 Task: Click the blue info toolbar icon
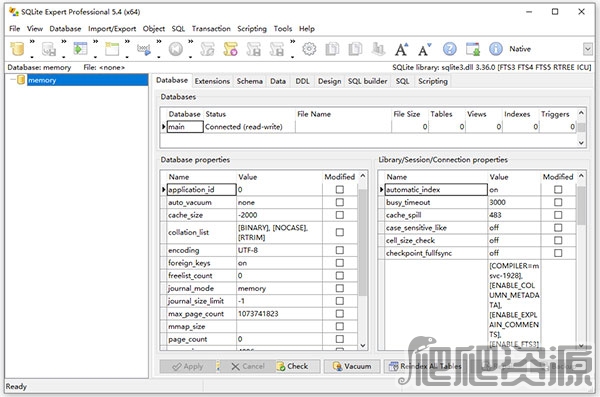(x=496, y=49)
